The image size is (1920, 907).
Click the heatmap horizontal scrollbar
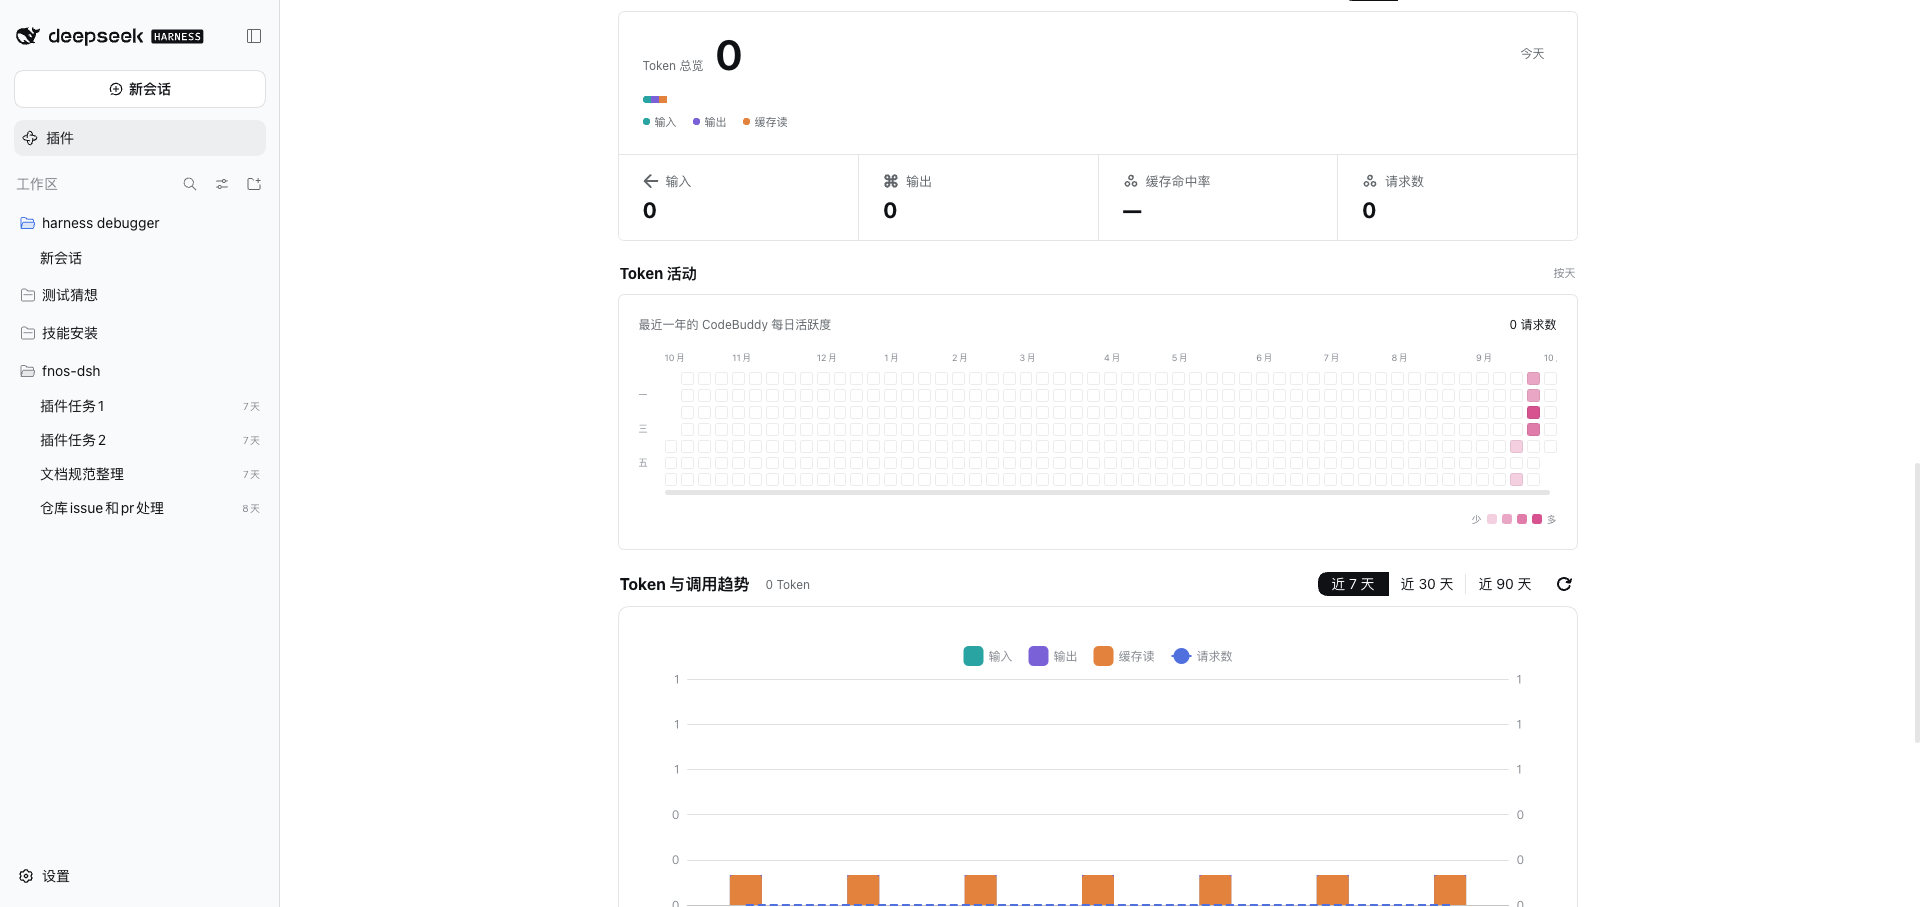pyautogui.click(x=1107, y=492)
